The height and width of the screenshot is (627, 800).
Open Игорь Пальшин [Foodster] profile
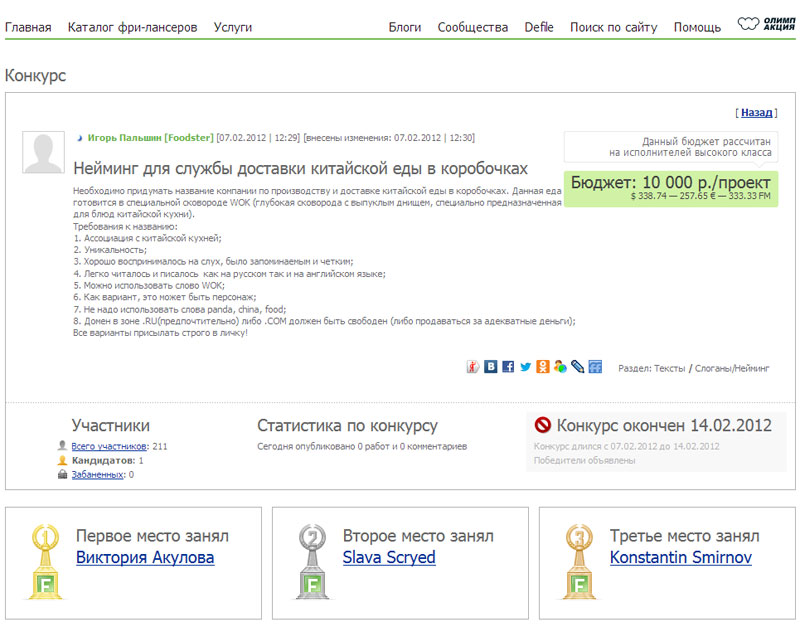point(151,138)
